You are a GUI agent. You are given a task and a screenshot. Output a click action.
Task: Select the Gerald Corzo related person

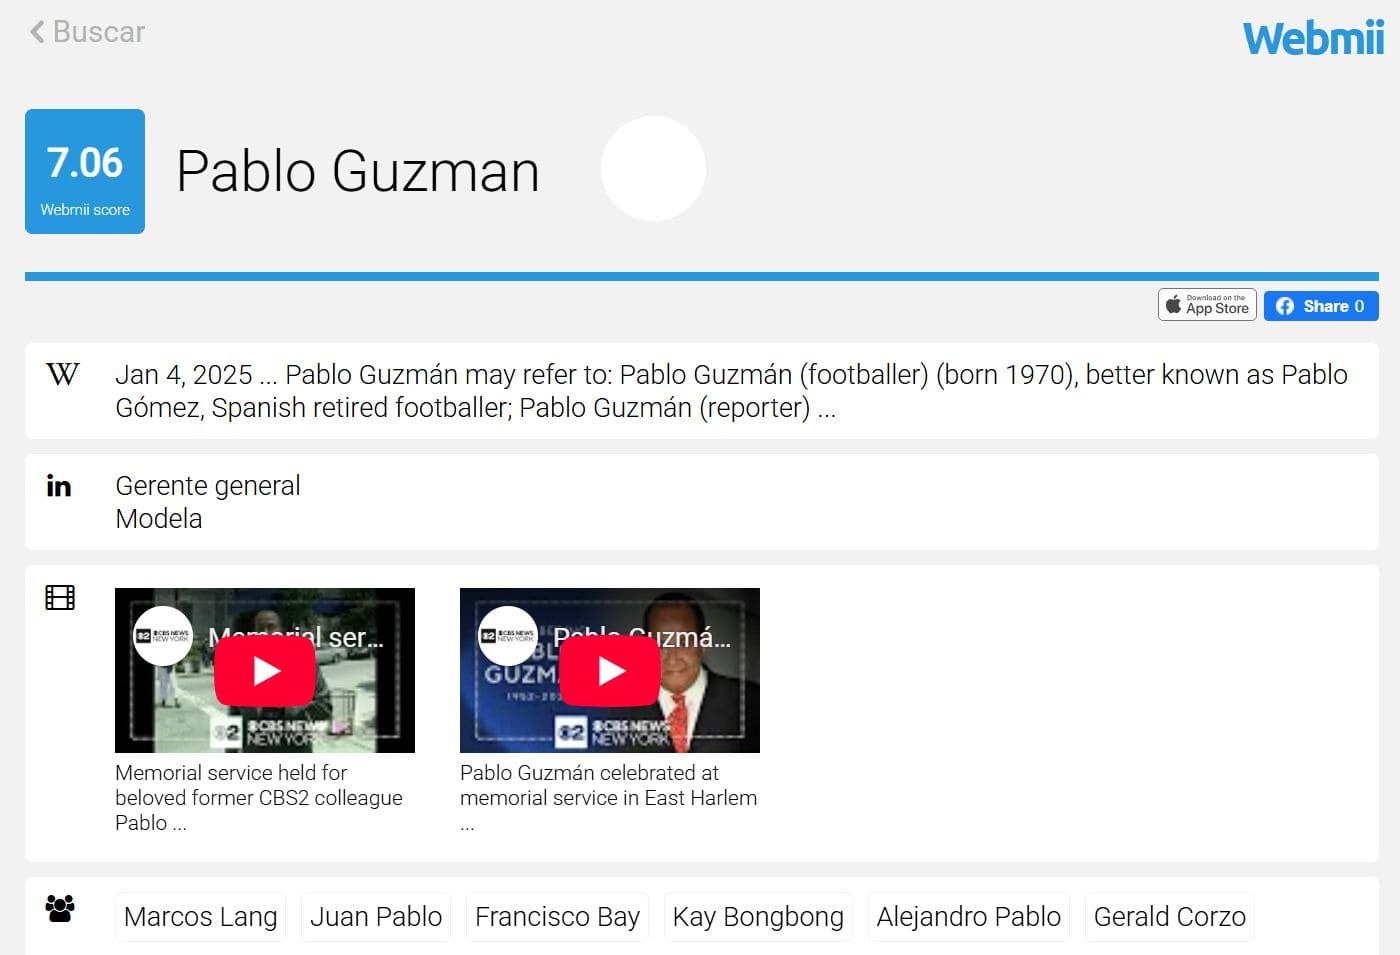tap(1170, 917)
